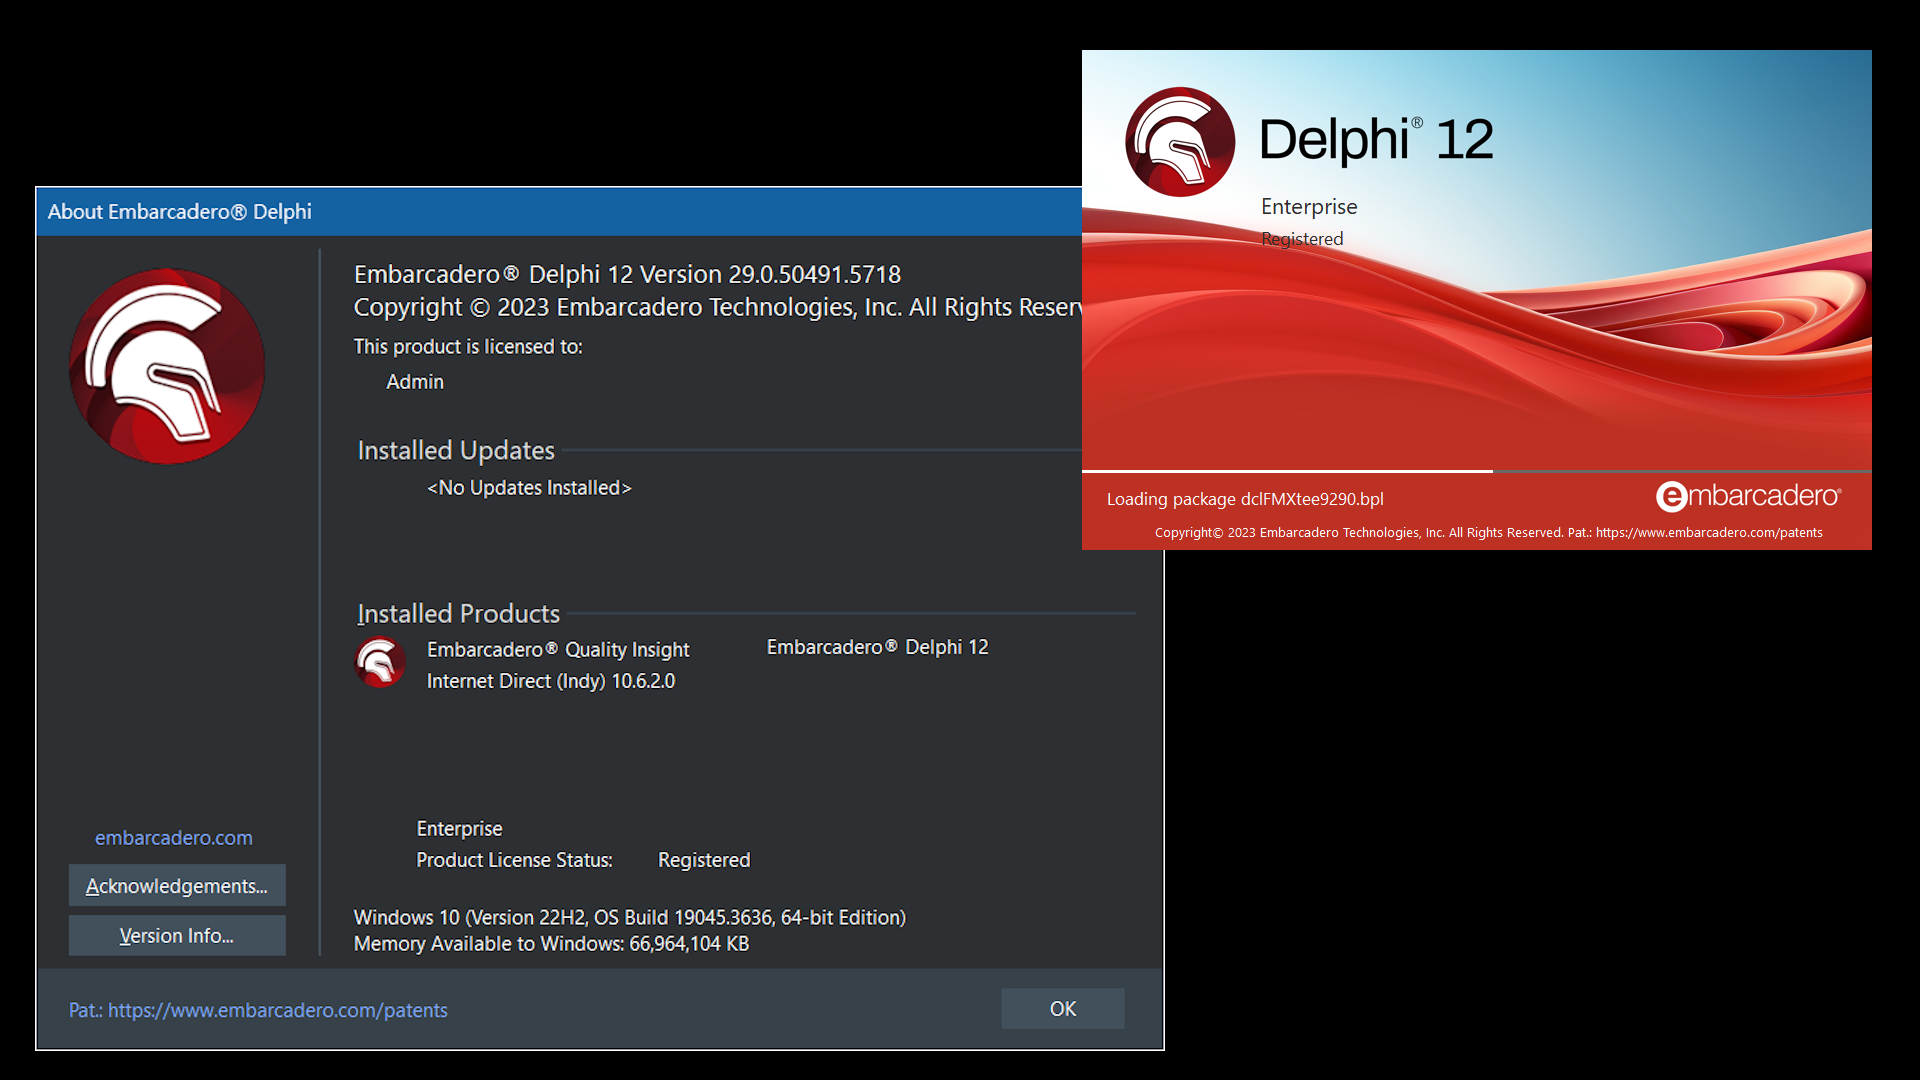
Task: Click the 'Delphi 12' title on splash screen
Action: tap(1376, 140)
